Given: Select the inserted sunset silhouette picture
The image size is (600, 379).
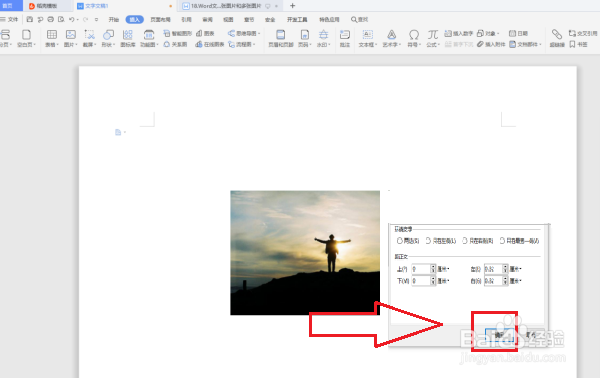Looking at the screenshot, I should (x=305, y=253).
